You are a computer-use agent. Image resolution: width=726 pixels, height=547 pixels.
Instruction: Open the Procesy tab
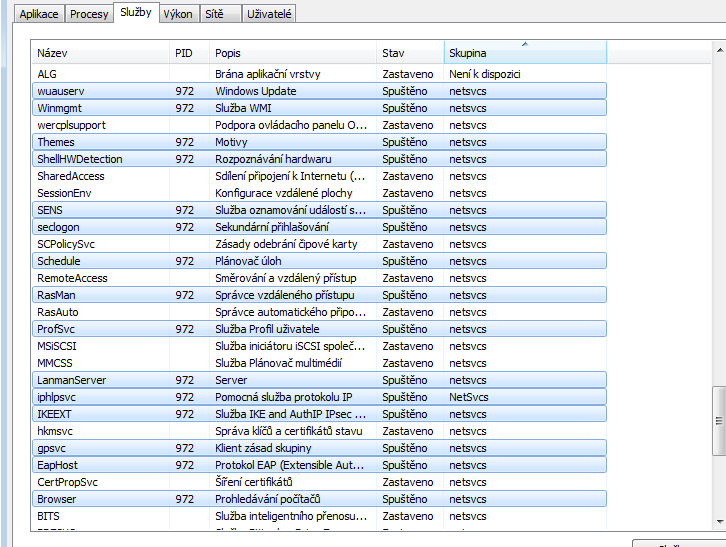[89, 14]
